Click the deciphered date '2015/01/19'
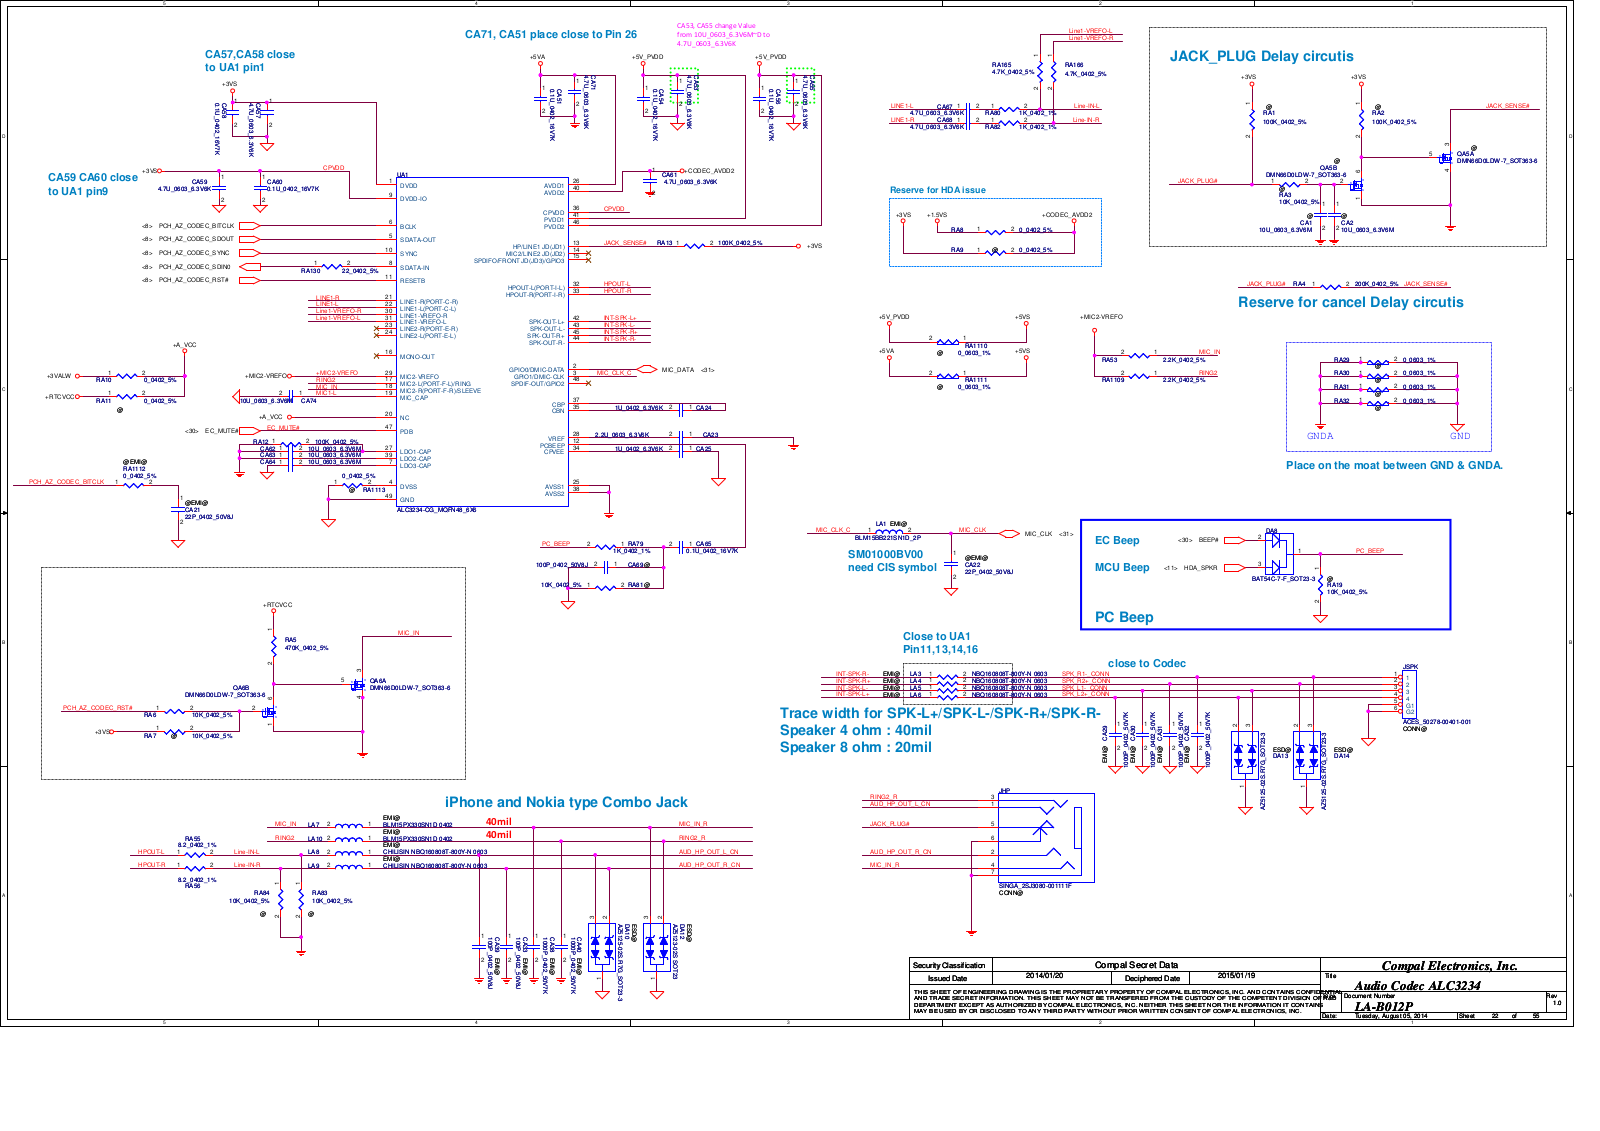This screenshot has width=1600, height=1131. 1236,975
